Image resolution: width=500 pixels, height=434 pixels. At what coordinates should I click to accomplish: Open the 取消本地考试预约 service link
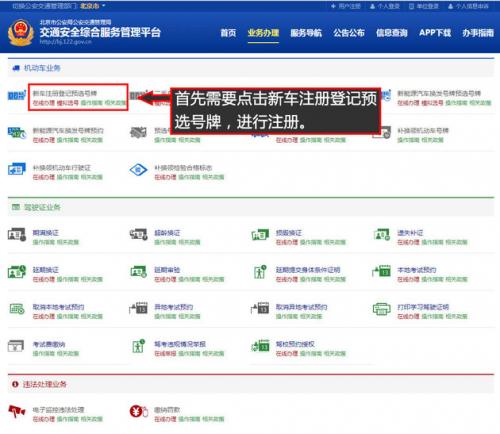pos(58,307)
